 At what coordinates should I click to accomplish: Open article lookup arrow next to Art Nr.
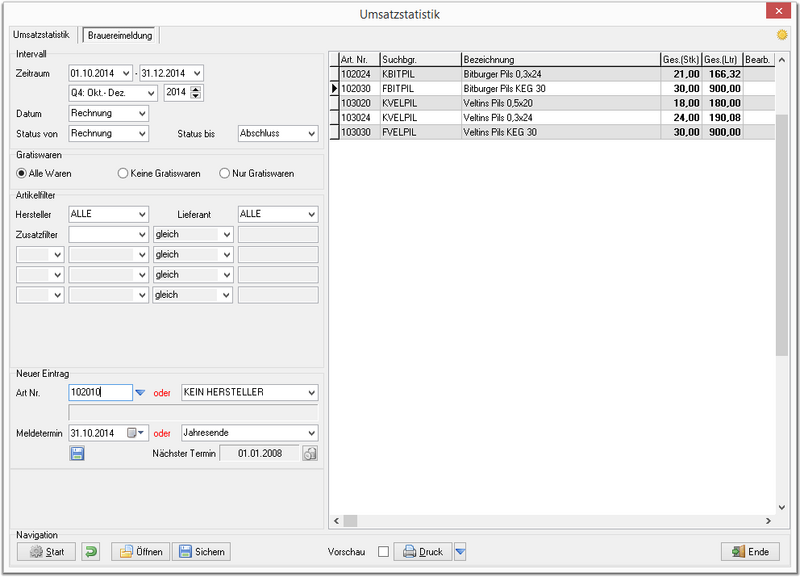(x=140, y=392)
